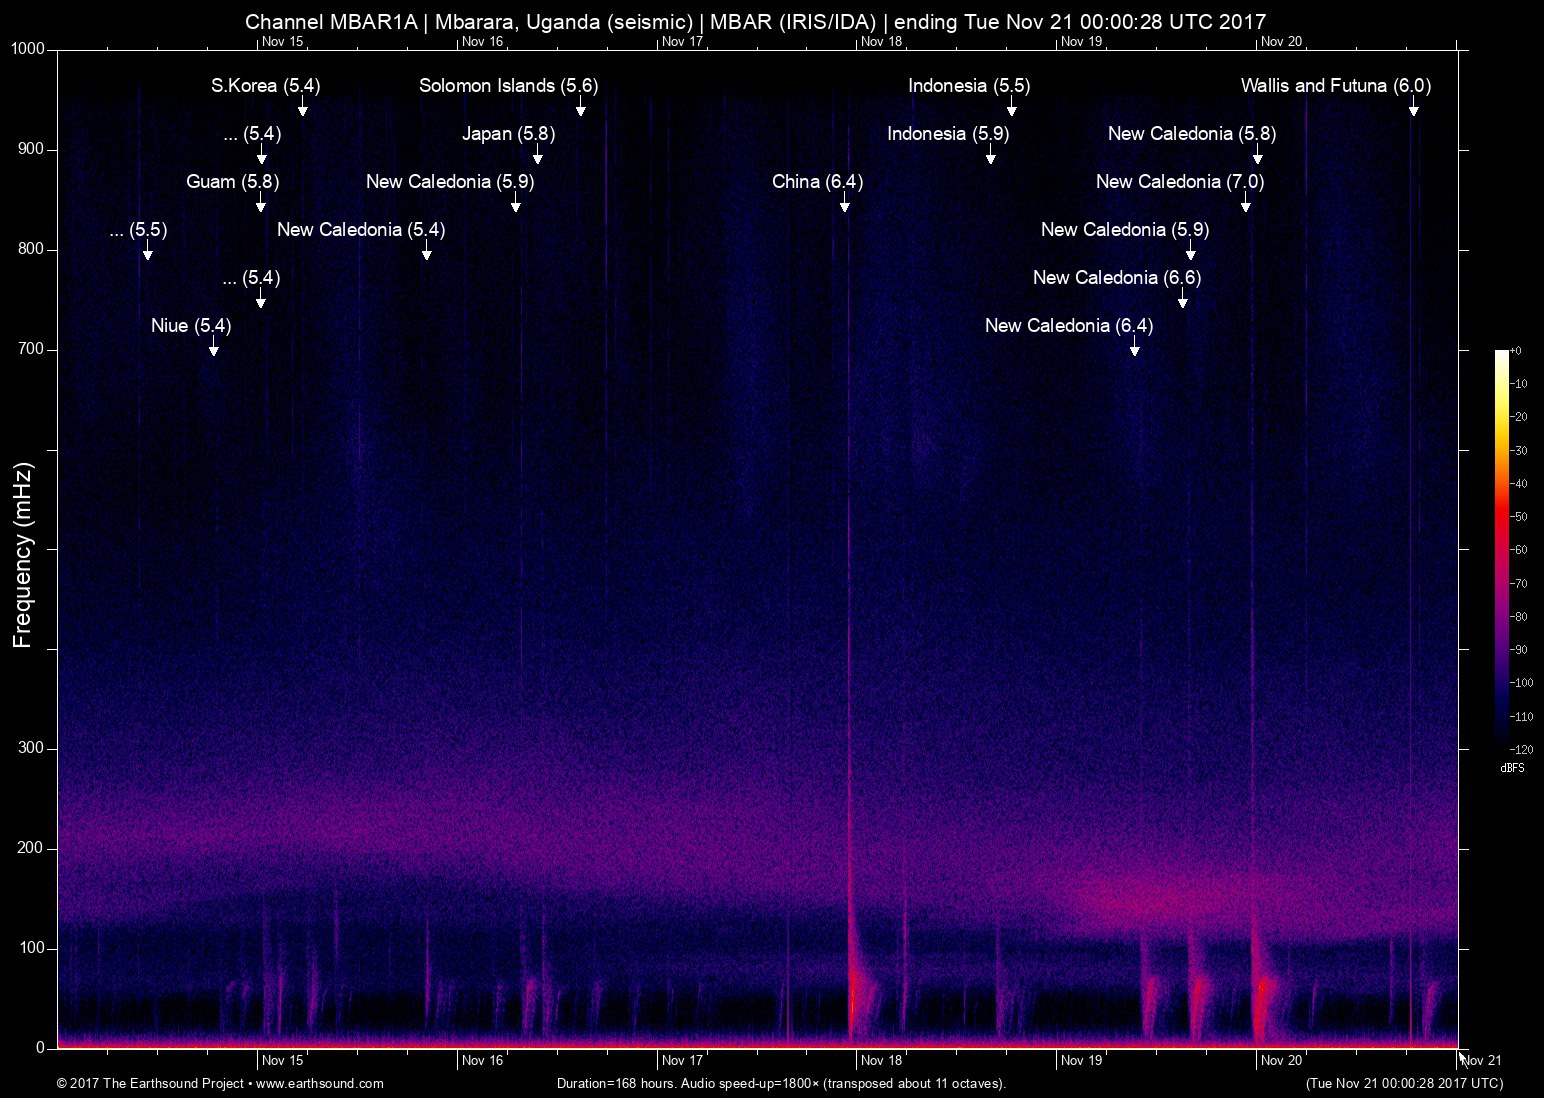Select the arrow under New Caledonia (7.0)
Viewport: 1544px width, 1098px height.
[1246, 203]
